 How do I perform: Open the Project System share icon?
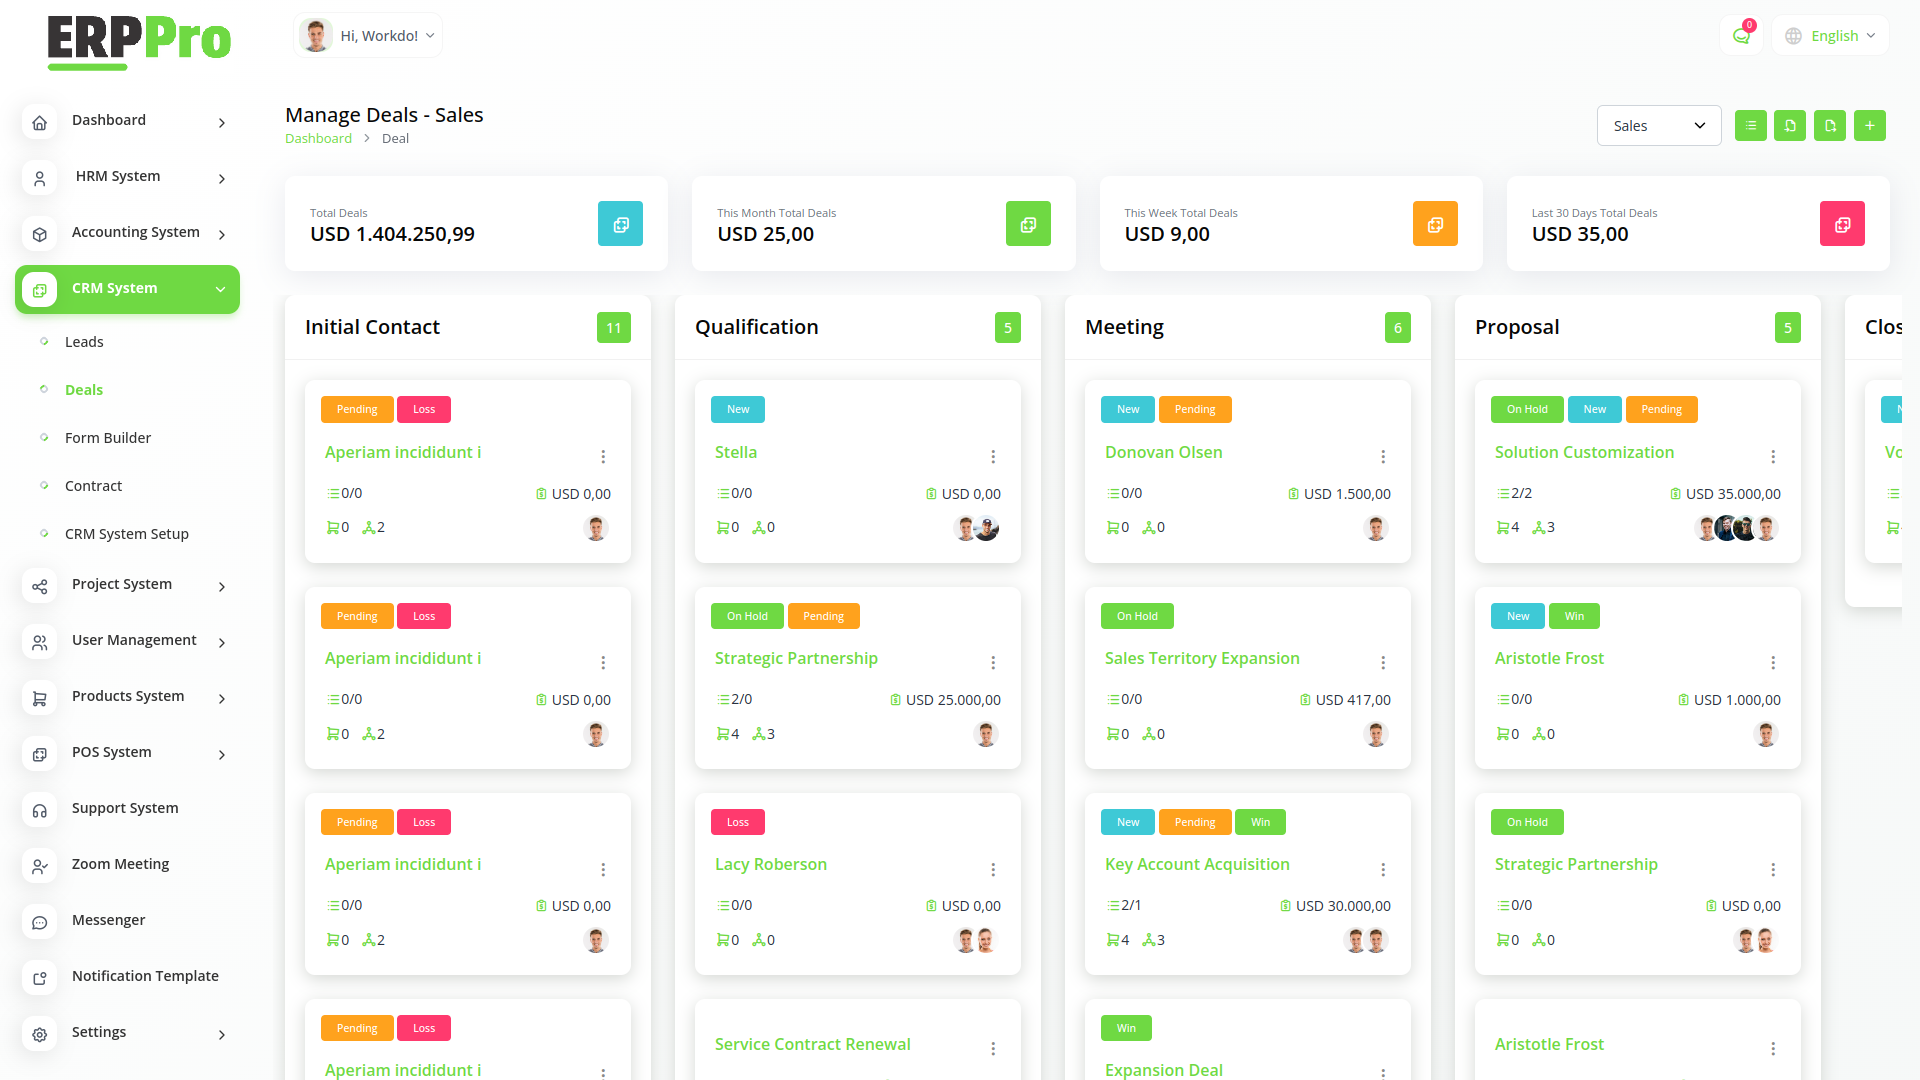point(40,586)
